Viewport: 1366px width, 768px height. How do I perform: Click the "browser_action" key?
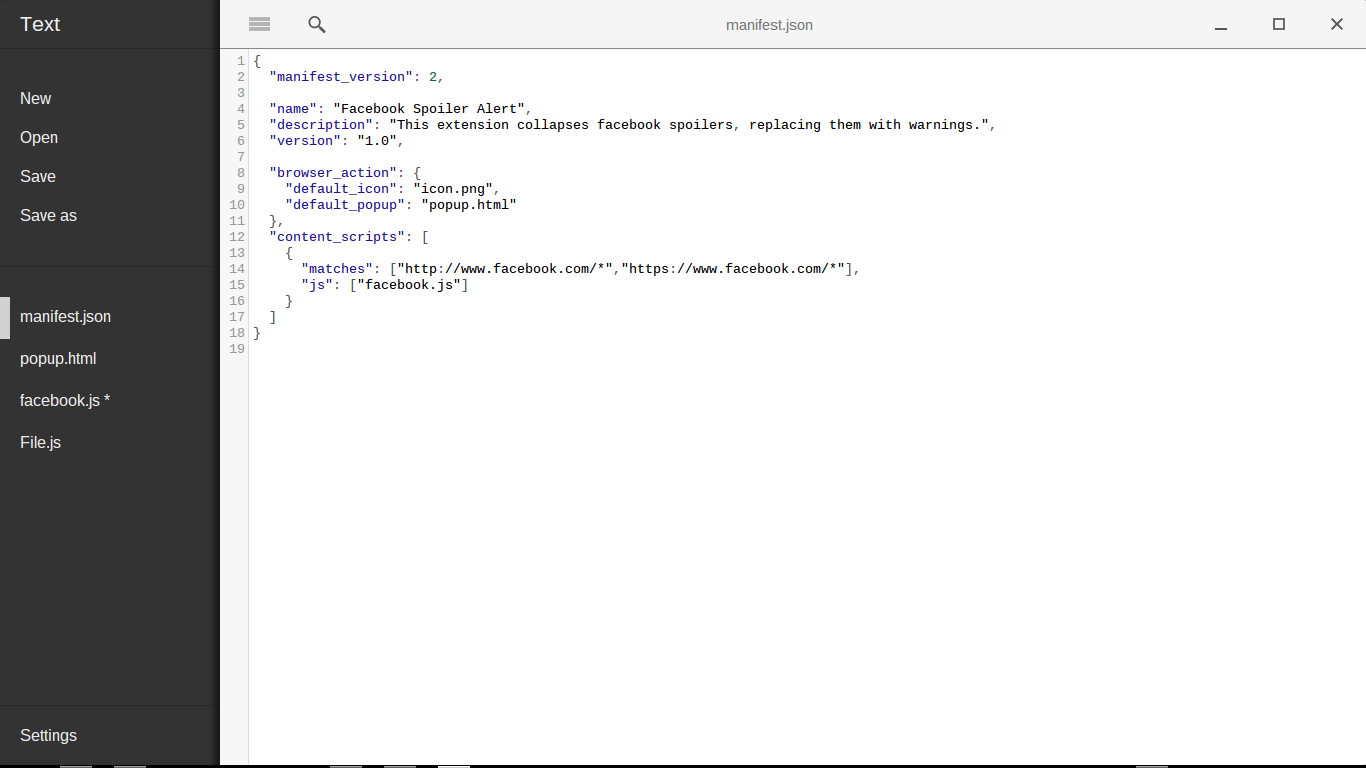tap(333, 173)
